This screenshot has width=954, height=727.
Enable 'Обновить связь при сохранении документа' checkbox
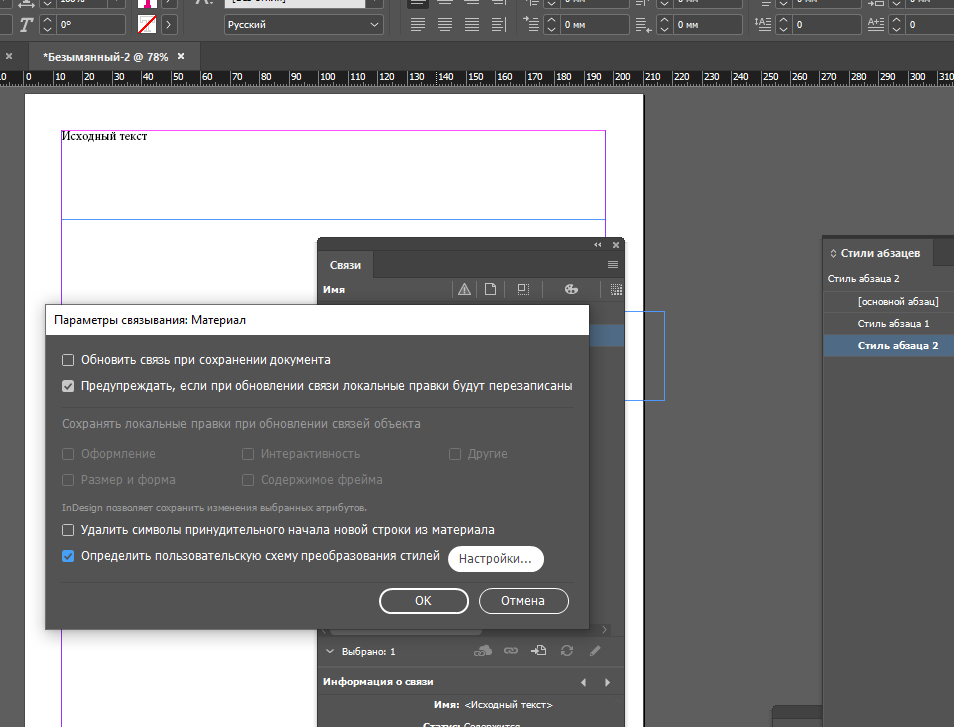coord(69,360)
